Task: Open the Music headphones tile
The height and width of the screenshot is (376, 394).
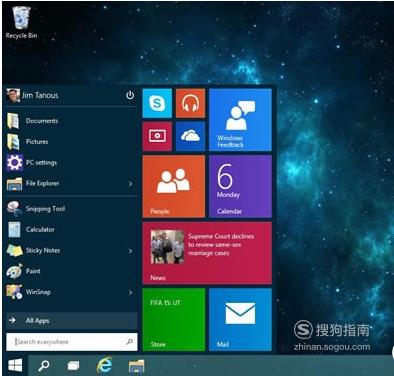Action: (x=190, y=103)
